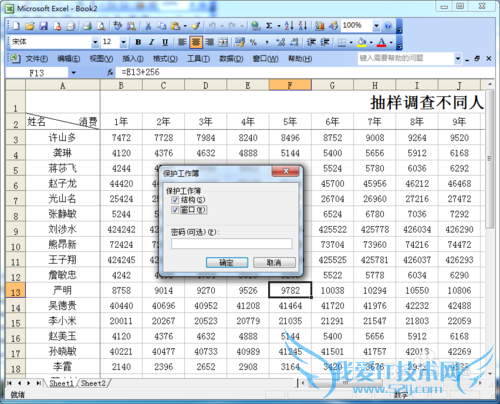Sort ascending with the A-Z icon
Viewport: 500px width, 404px height.
[289, 26]
